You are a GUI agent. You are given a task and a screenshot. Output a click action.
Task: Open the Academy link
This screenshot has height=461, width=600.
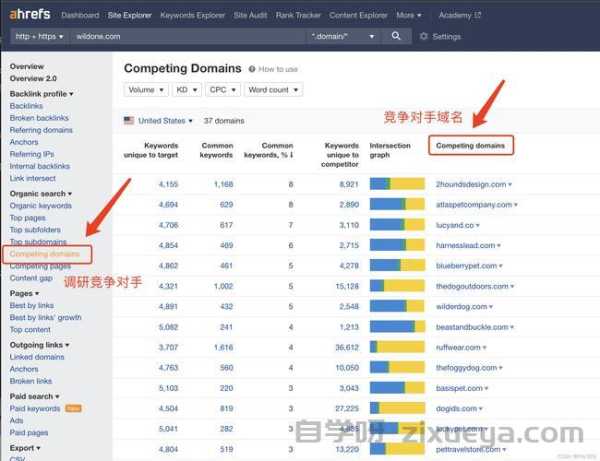pos(460,15)
